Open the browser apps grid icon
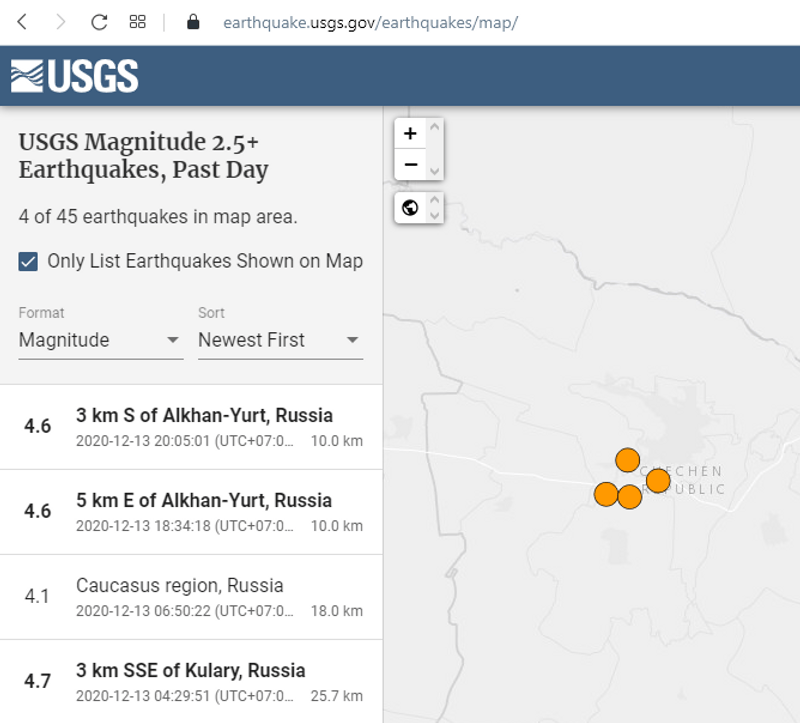Image resolution: width=800 pixels, height=723 pixels. pyautogui.click(x=138, y=22)
